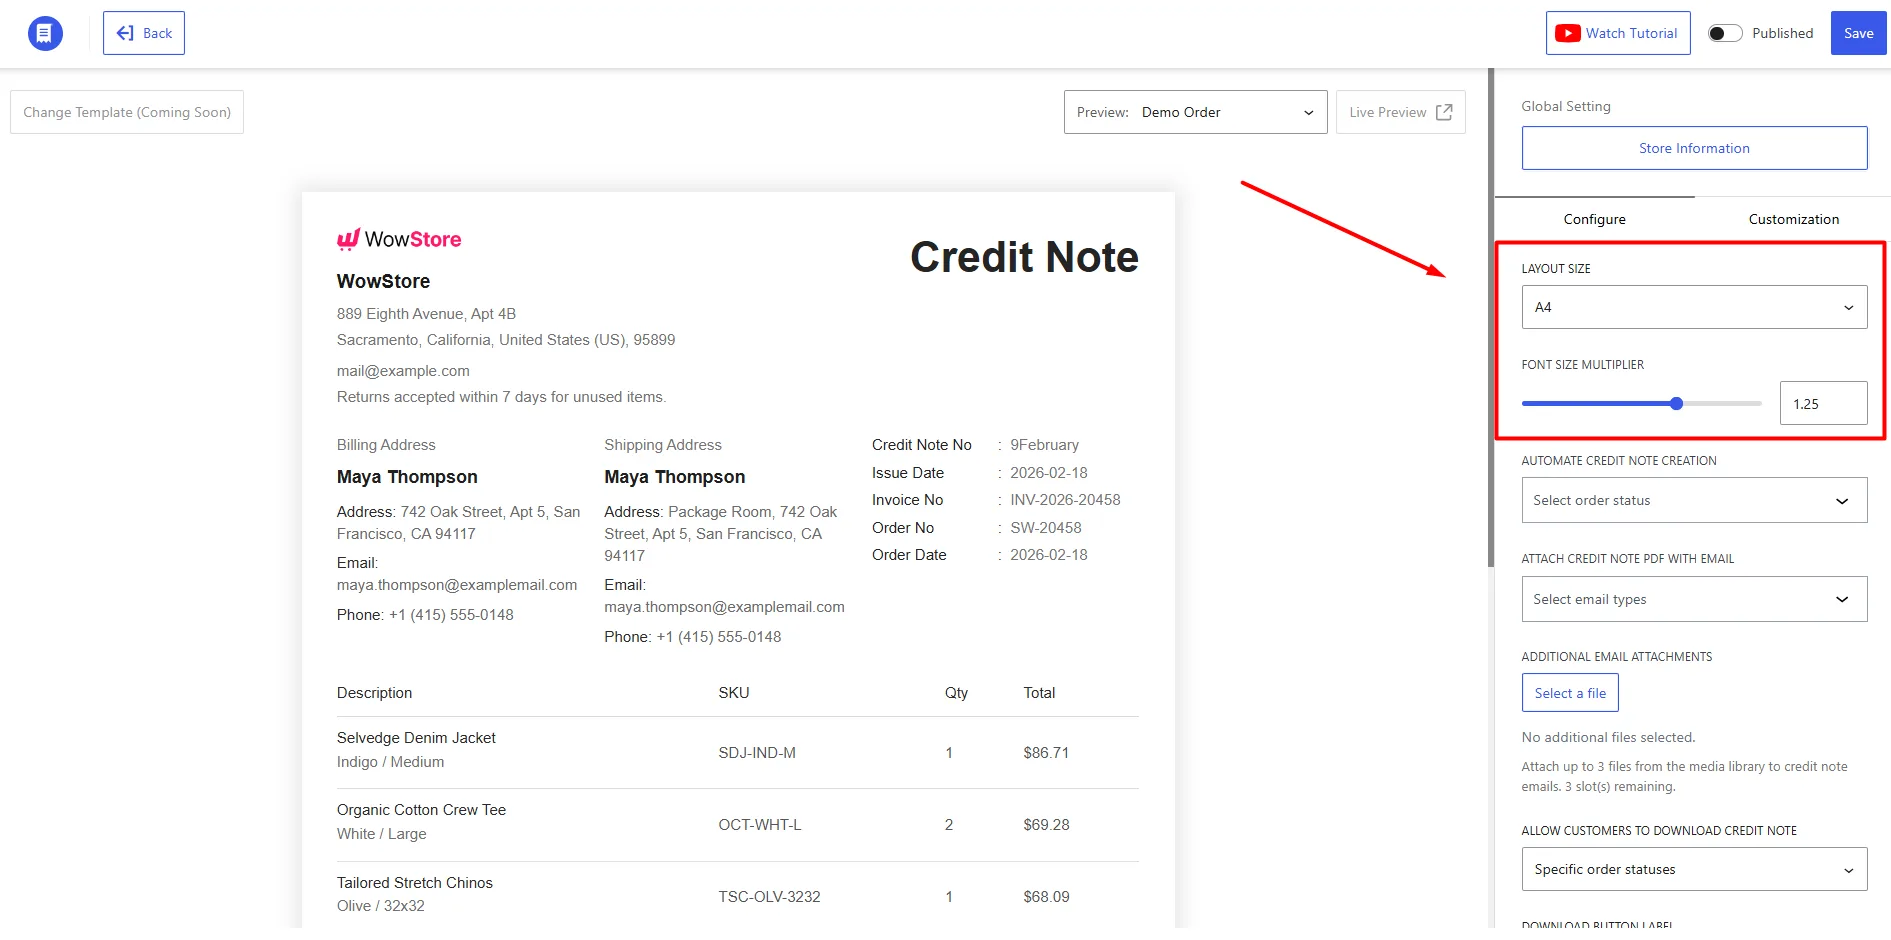This screenshot has height=940, width=1891.
Task: Save the credit note template
Action: pyautogui.click(x=1858, y=33)
